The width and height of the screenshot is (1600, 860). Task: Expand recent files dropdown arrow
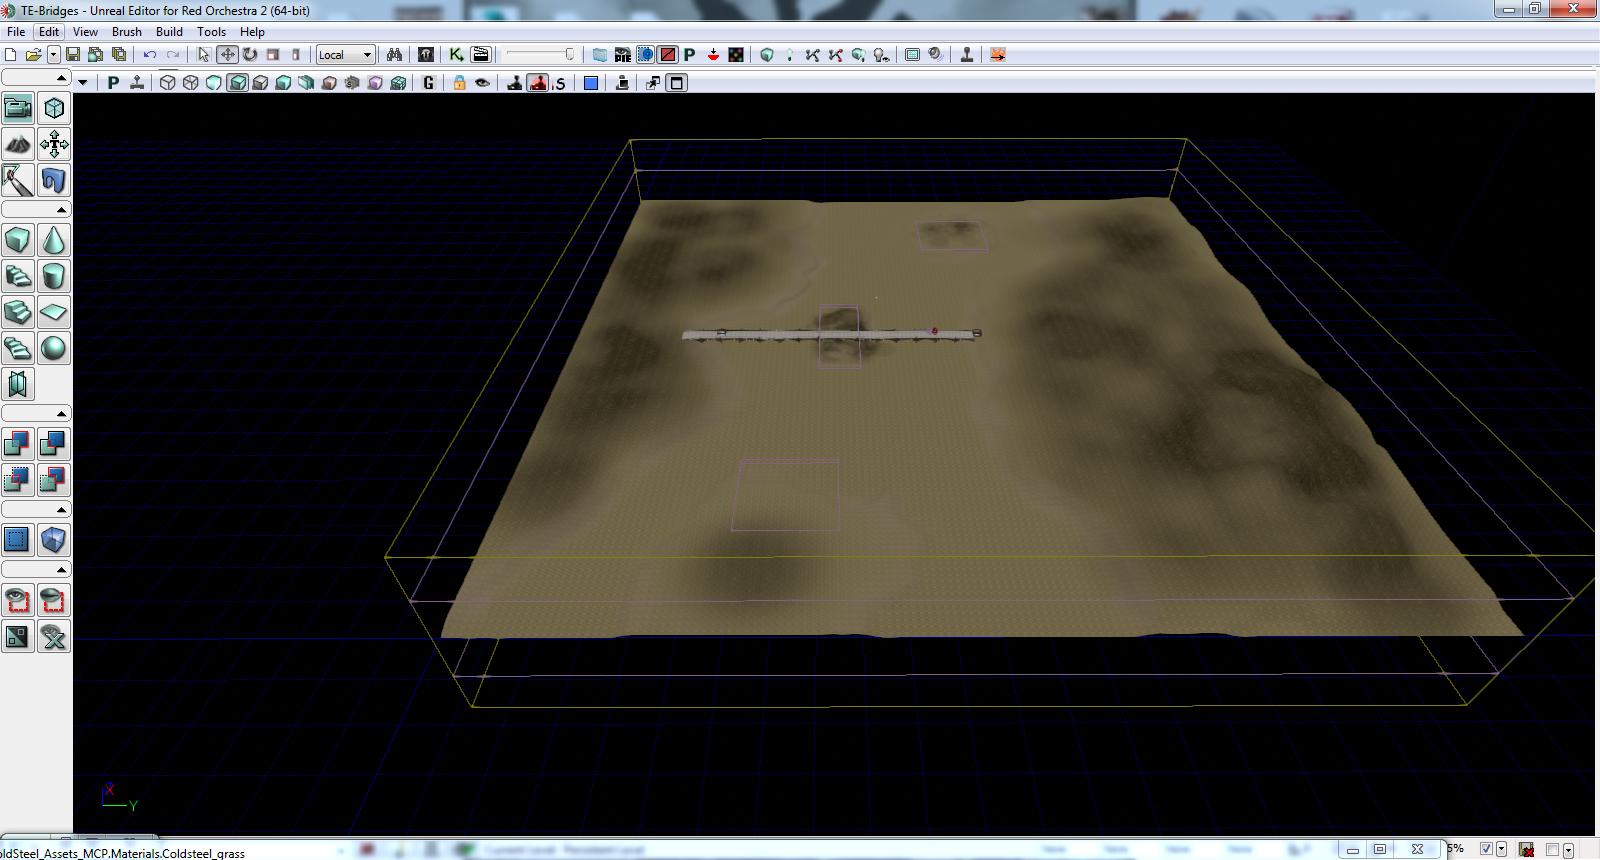[x=54, y=55]
